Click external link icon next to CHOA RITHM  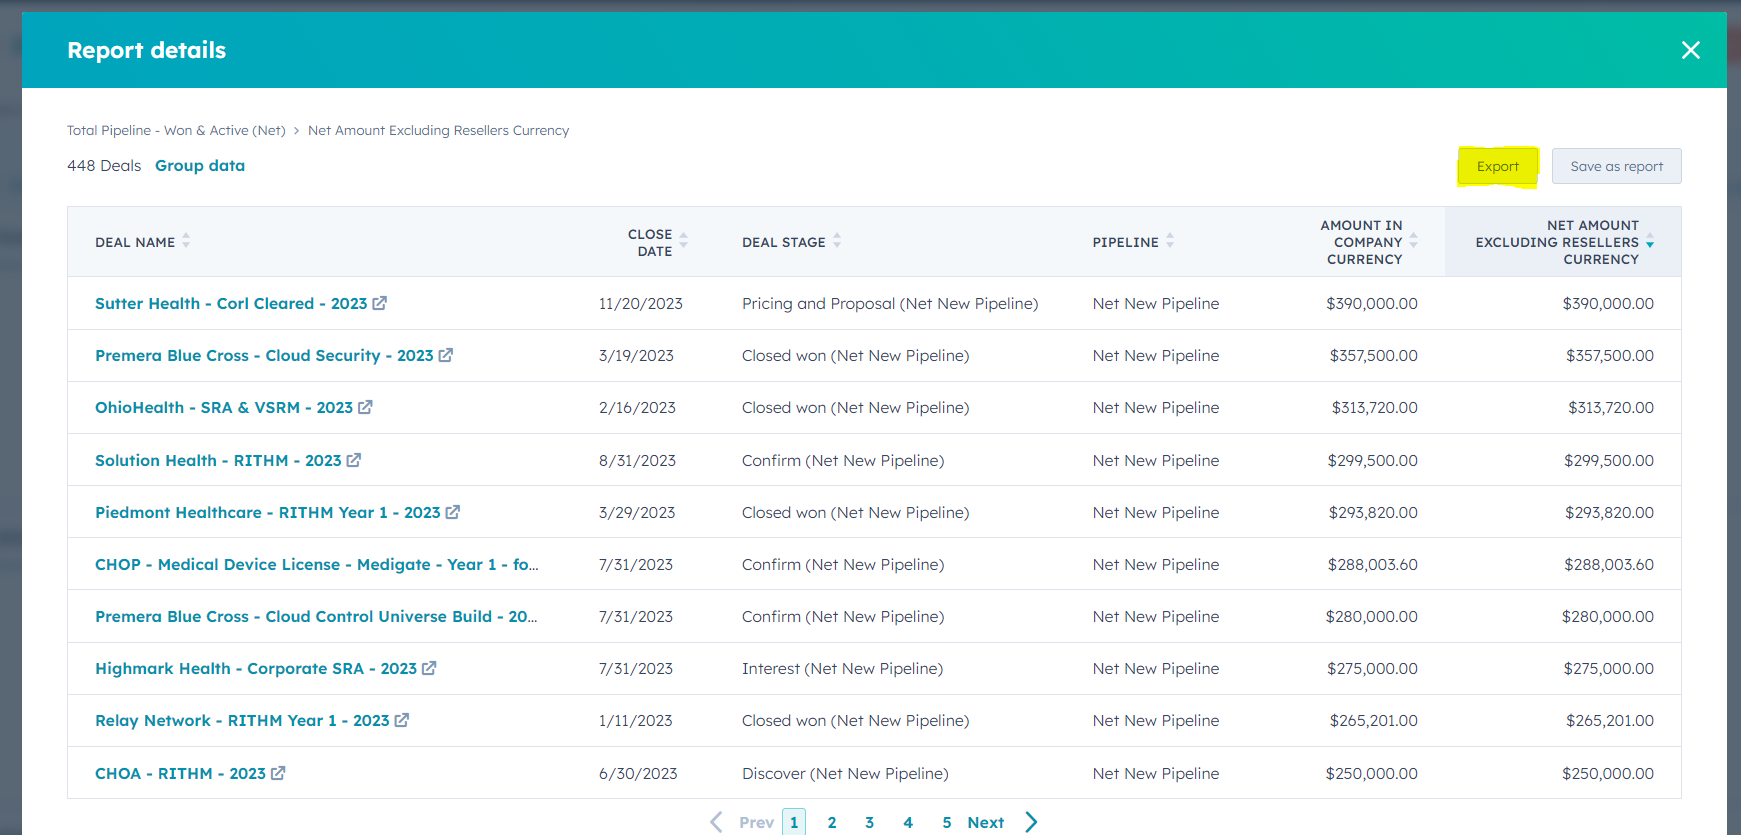[278, 773]
